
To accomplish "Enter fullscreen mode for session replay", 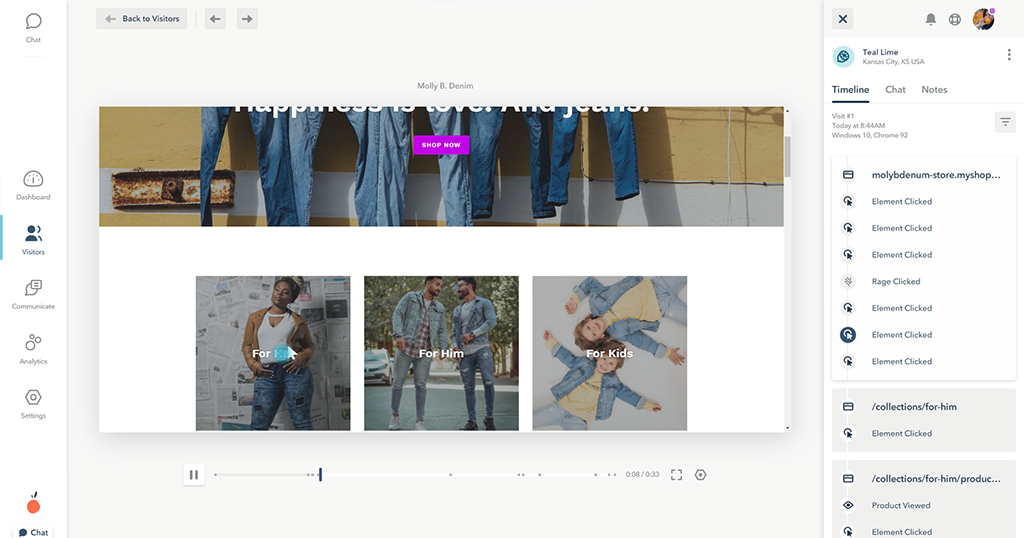I will click(677, 475).
